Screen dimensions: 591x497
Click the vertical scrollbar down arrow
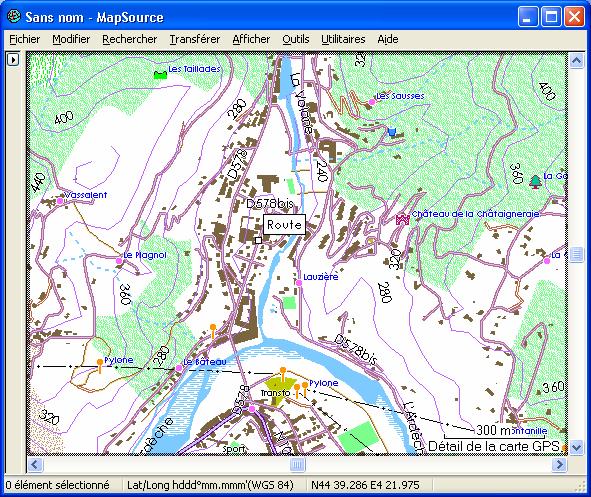click(576, 447)
